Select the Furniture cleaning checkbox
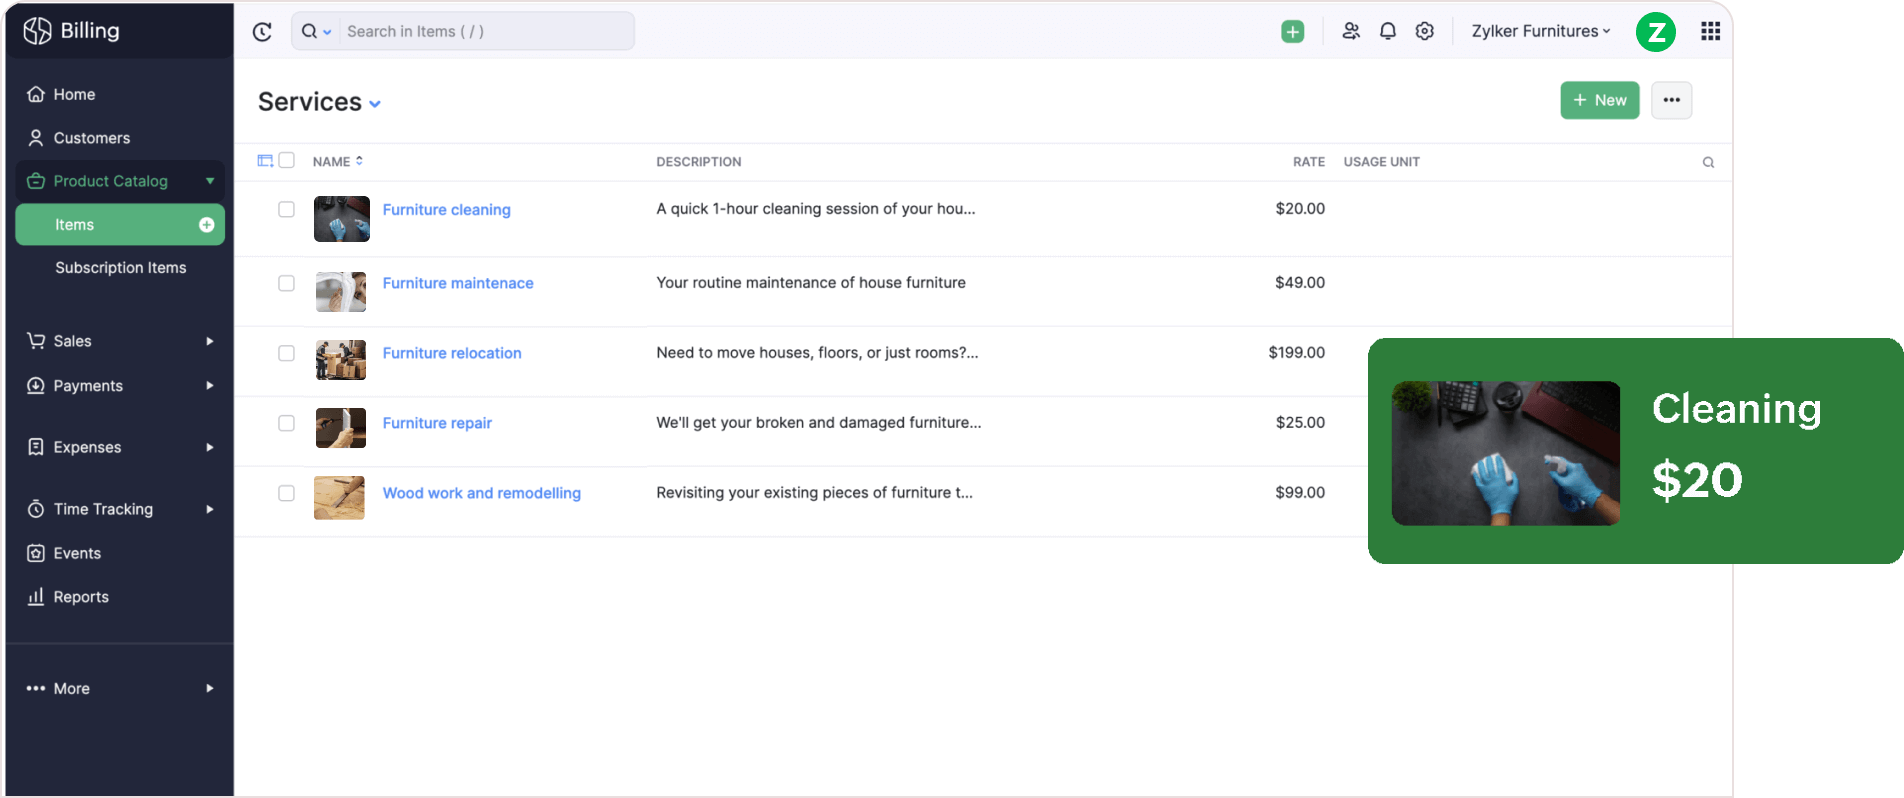Image resolution: width=1904 pixels, height=798 pixels. 286,209
